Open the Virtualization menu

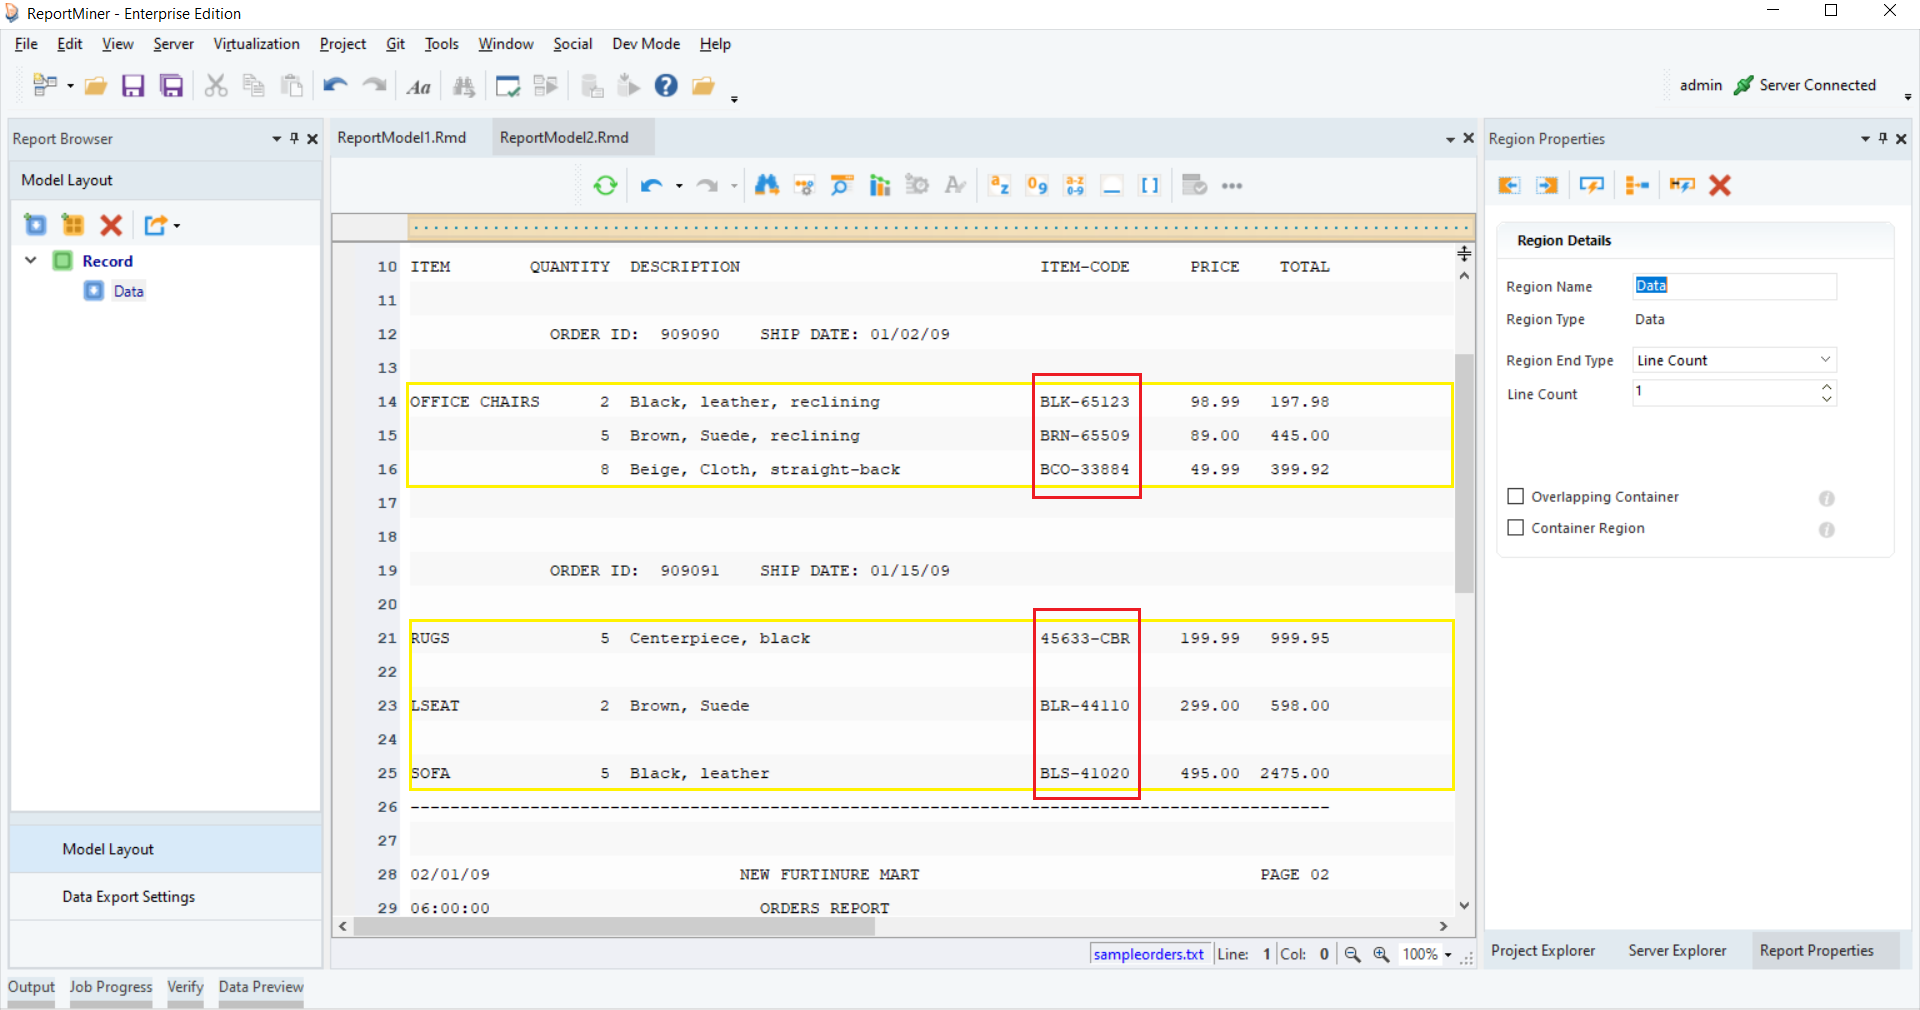256,44
